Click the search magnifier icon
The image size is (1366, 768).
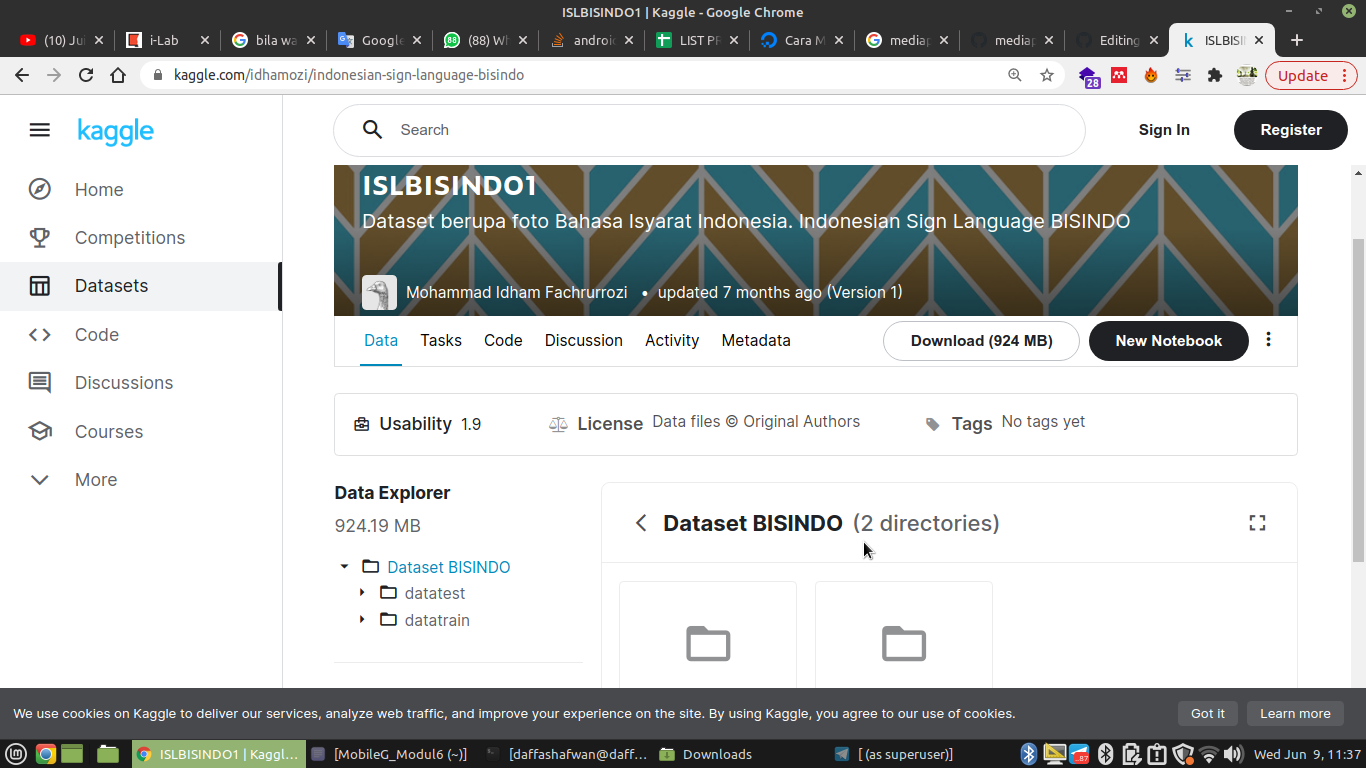[372, 130]
